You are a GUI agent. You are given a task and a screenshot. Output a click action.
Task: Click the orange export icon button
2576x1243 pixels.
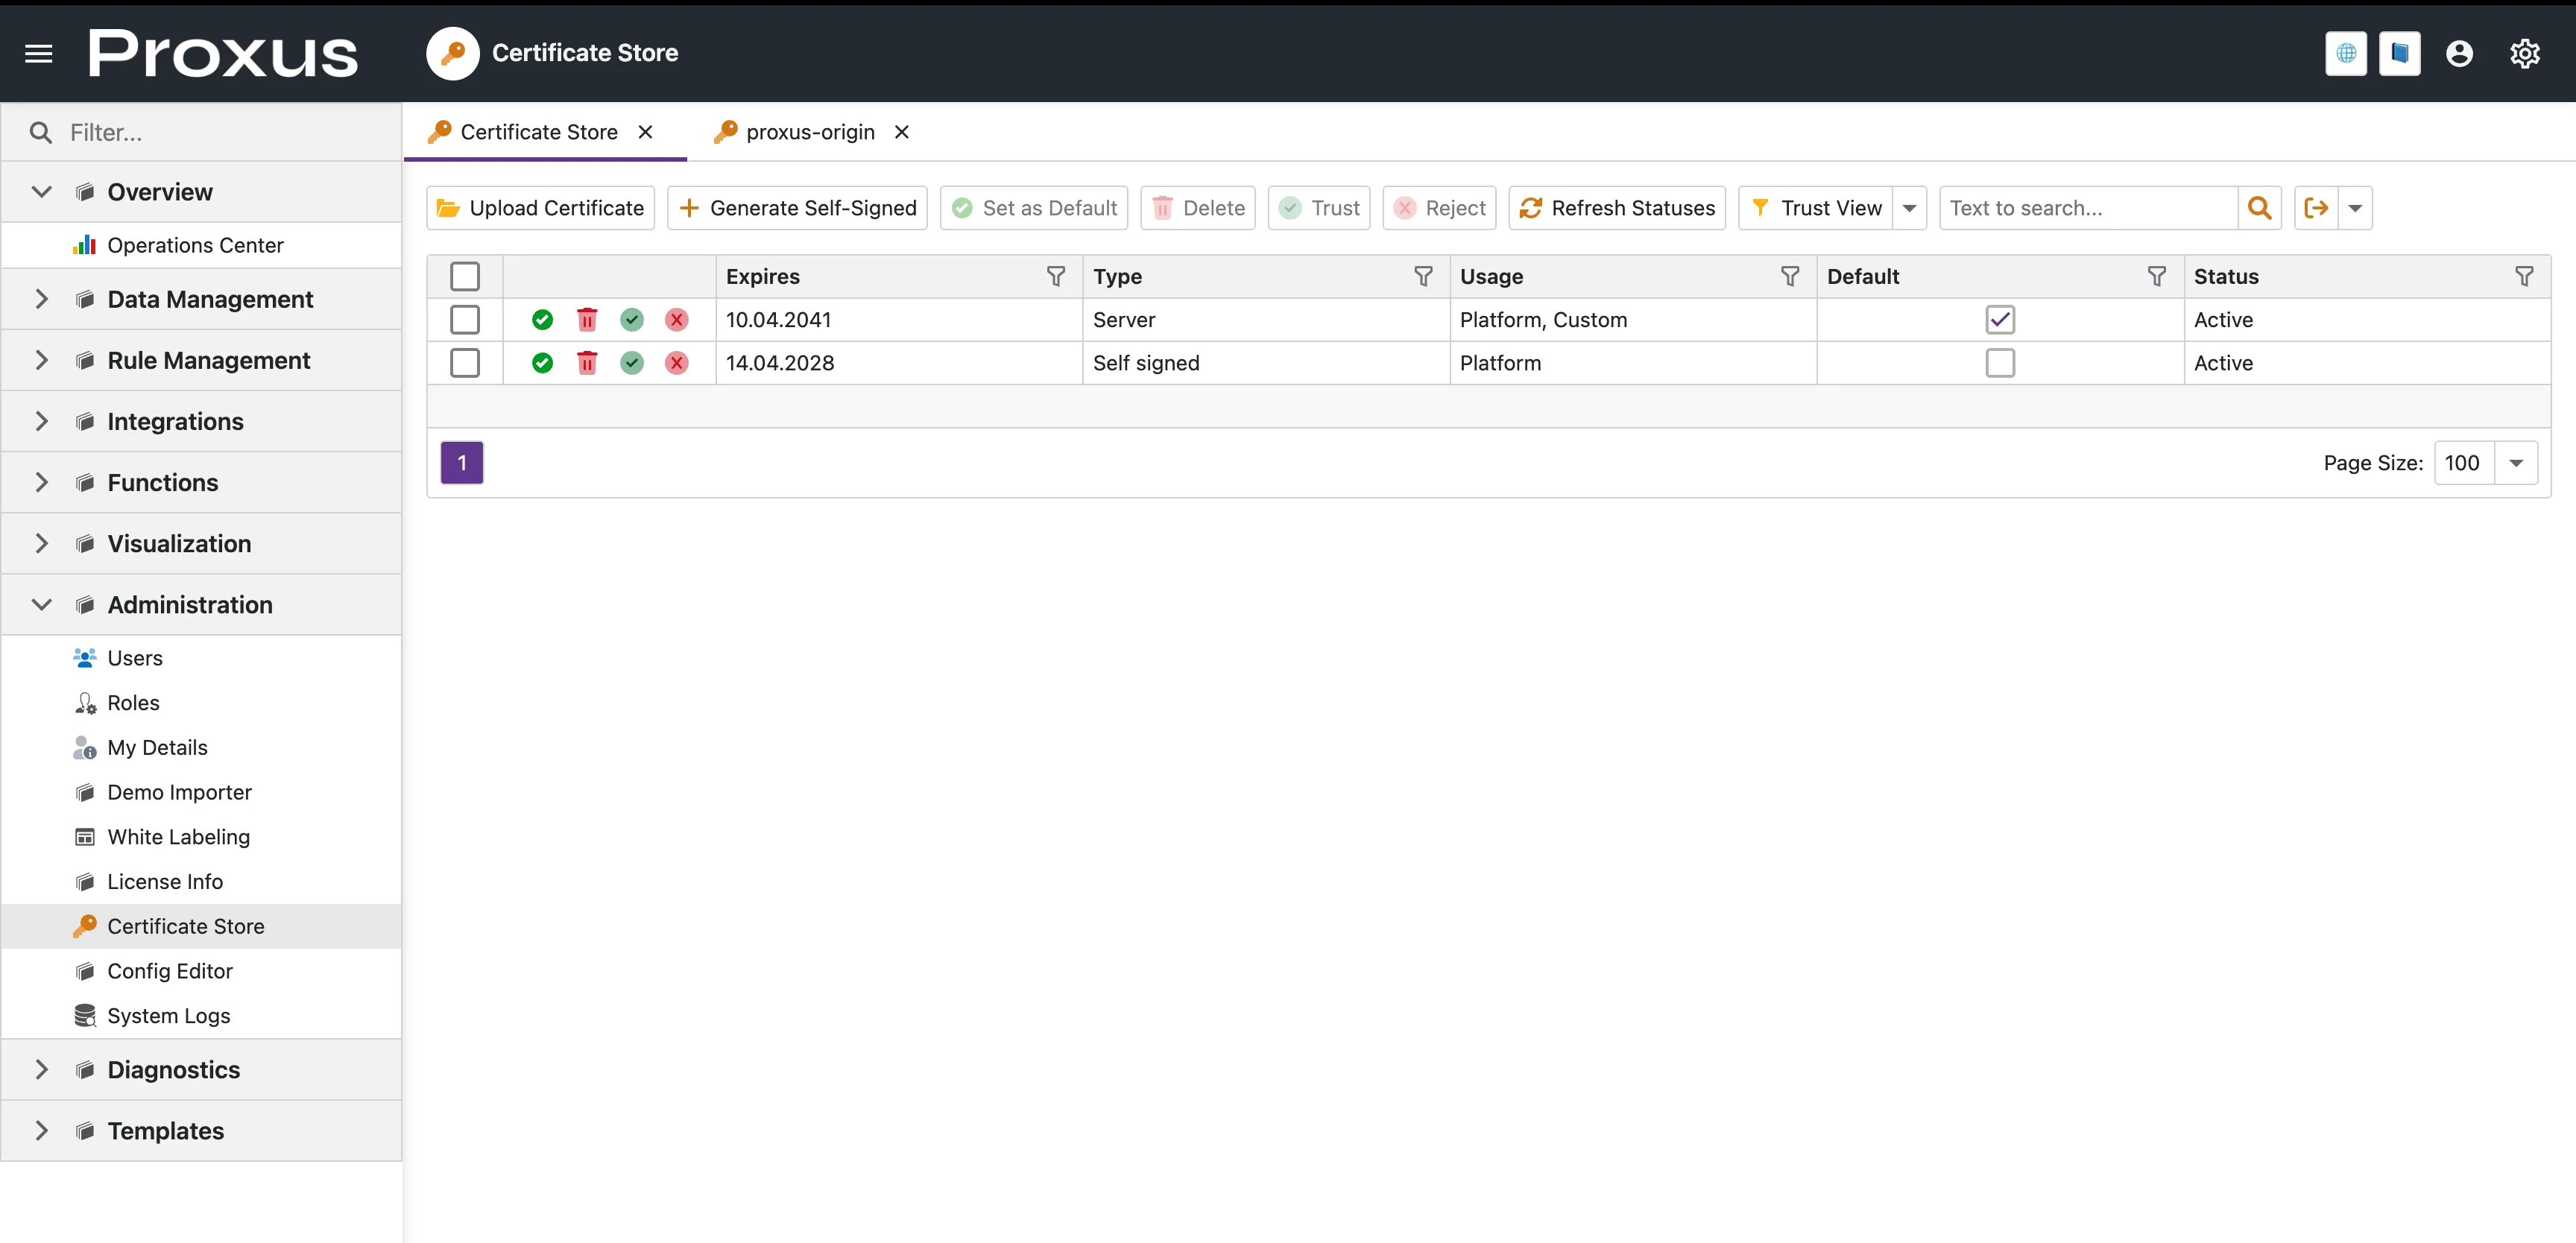[2316, 208]
